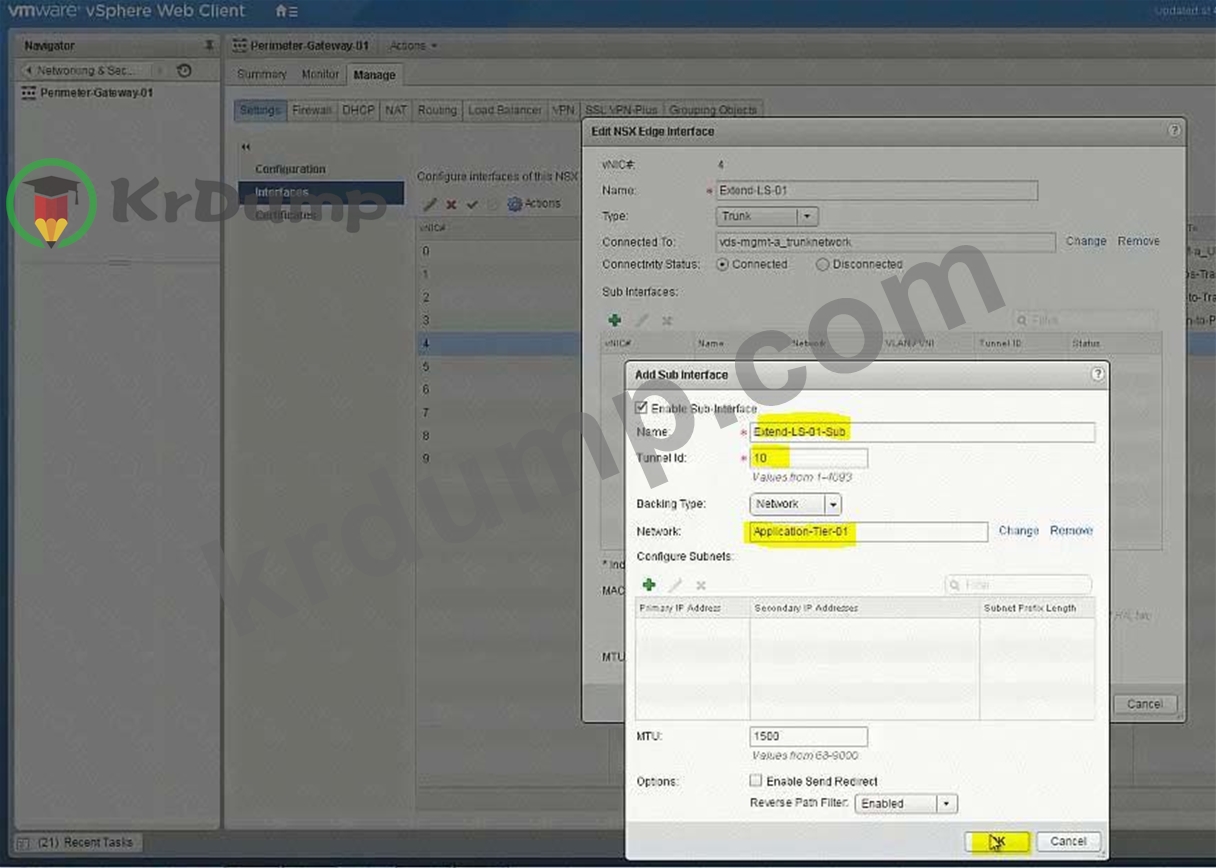1216x868 pixels.
Task: Click Cancel in the Edit NSX Edge Interface dialog
Action: [x=1145, y=704]
